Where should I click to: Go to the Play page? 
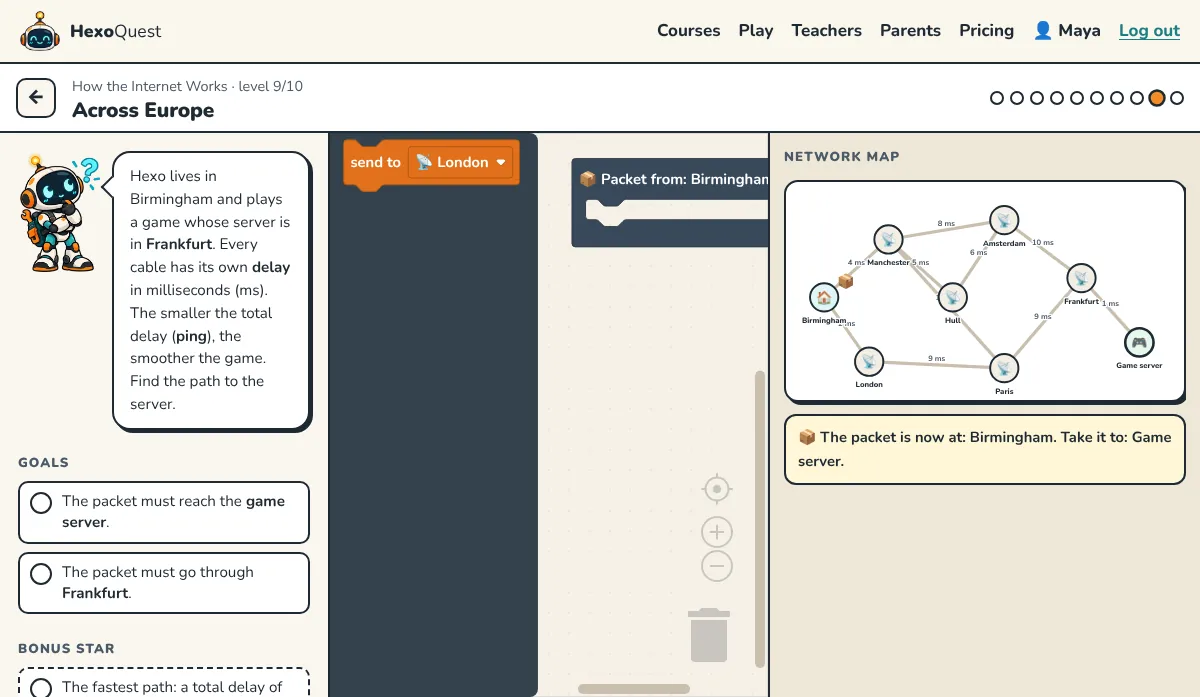756,31
